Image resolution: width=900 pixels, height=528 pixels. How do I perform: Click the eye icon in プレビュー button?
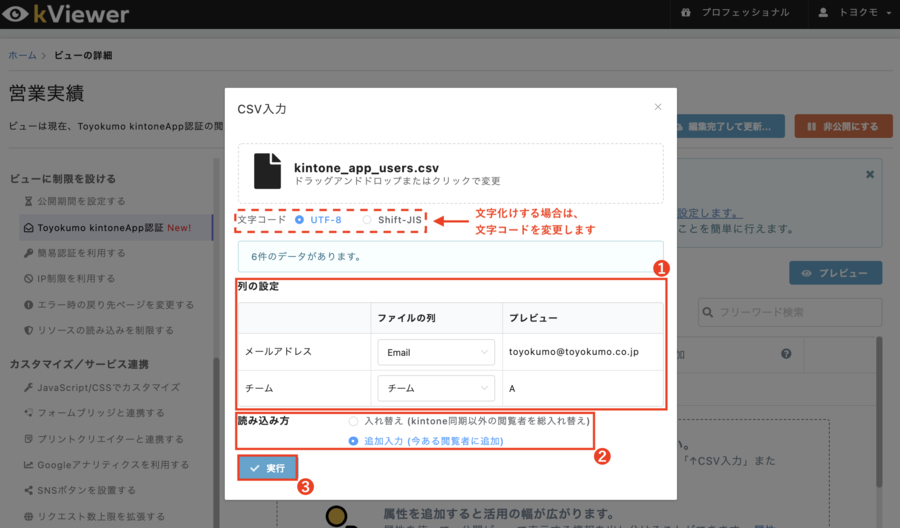click(806, 273)
